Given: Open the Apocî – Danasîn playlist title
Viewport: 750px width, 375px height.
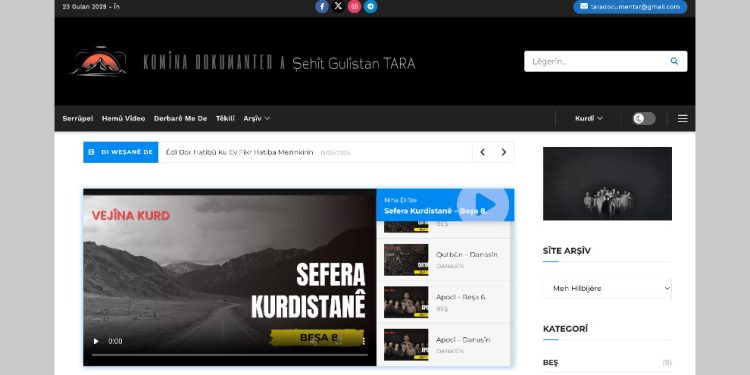Looking at the screenshot, I should tap(463, 340).
